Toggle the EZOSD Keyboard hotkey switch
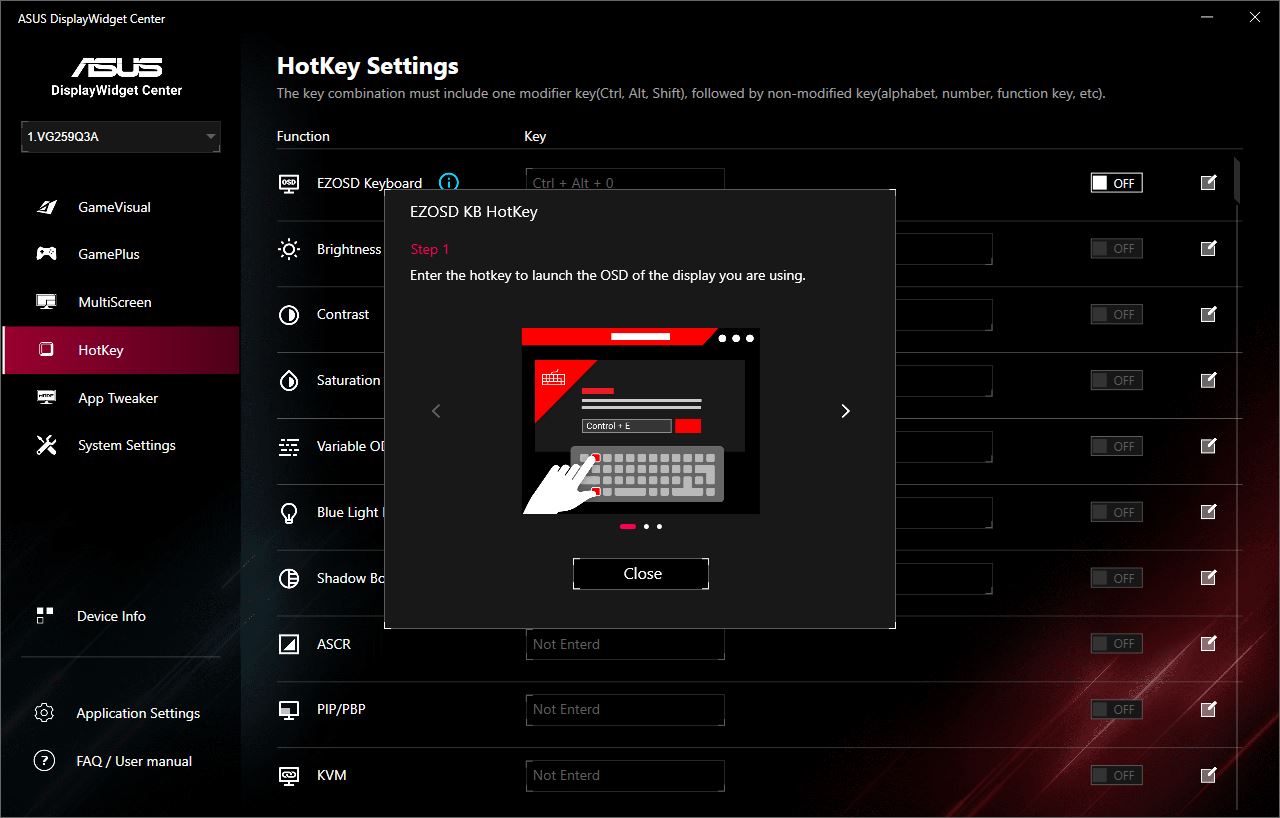Screen dimensions: 1280x818 (x=1116, y=183)
